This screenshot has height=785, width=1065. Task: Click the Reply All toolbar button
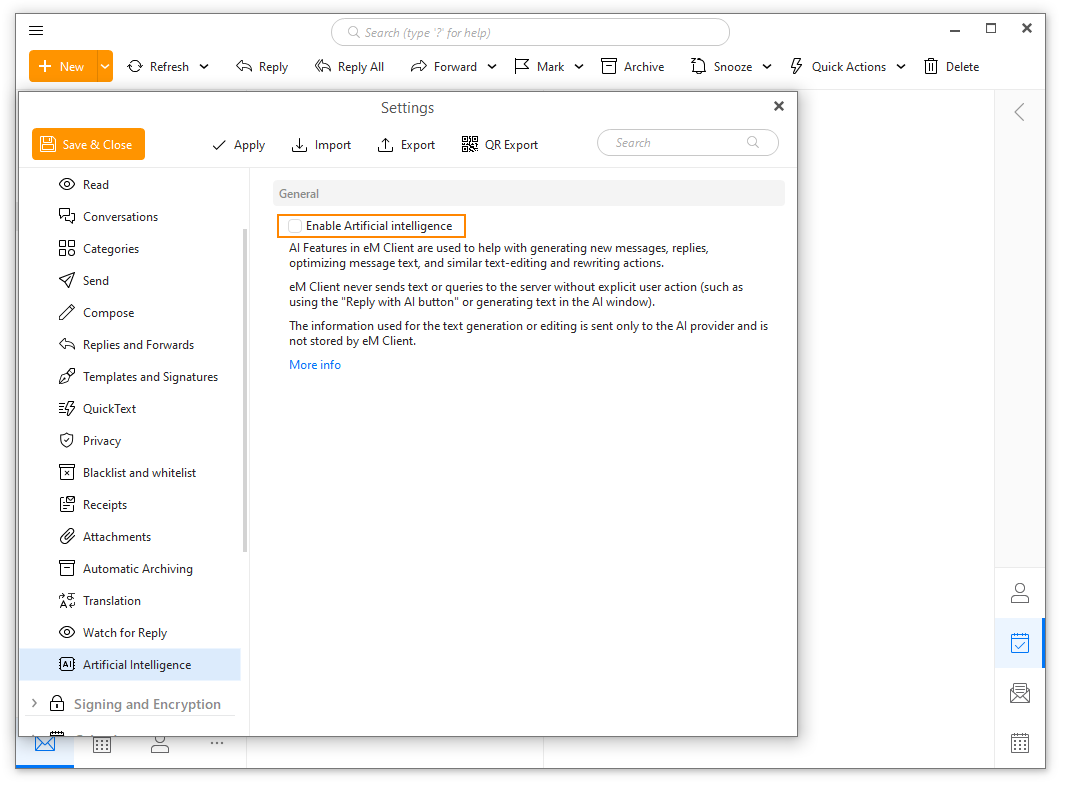[349, 67]
